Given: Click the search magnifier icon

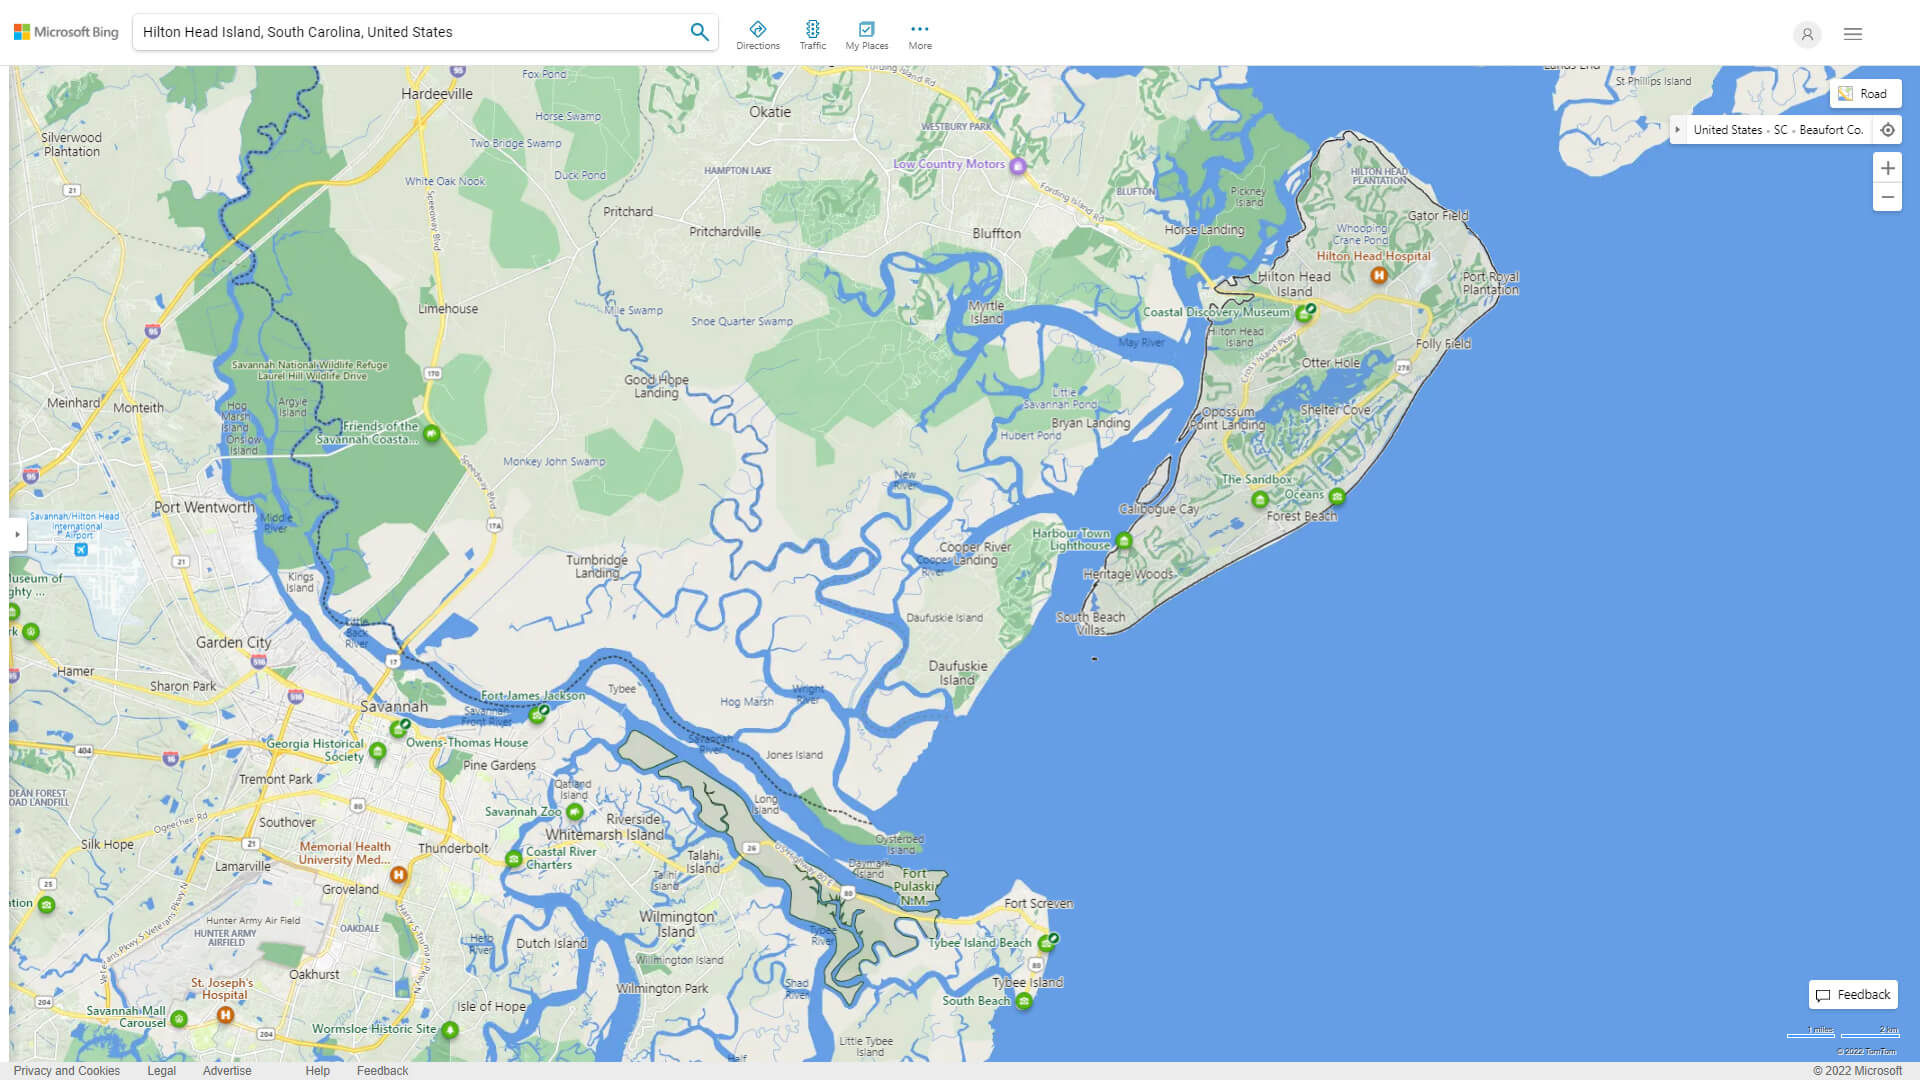Looking at the screenshot, I should coord(699,31).
